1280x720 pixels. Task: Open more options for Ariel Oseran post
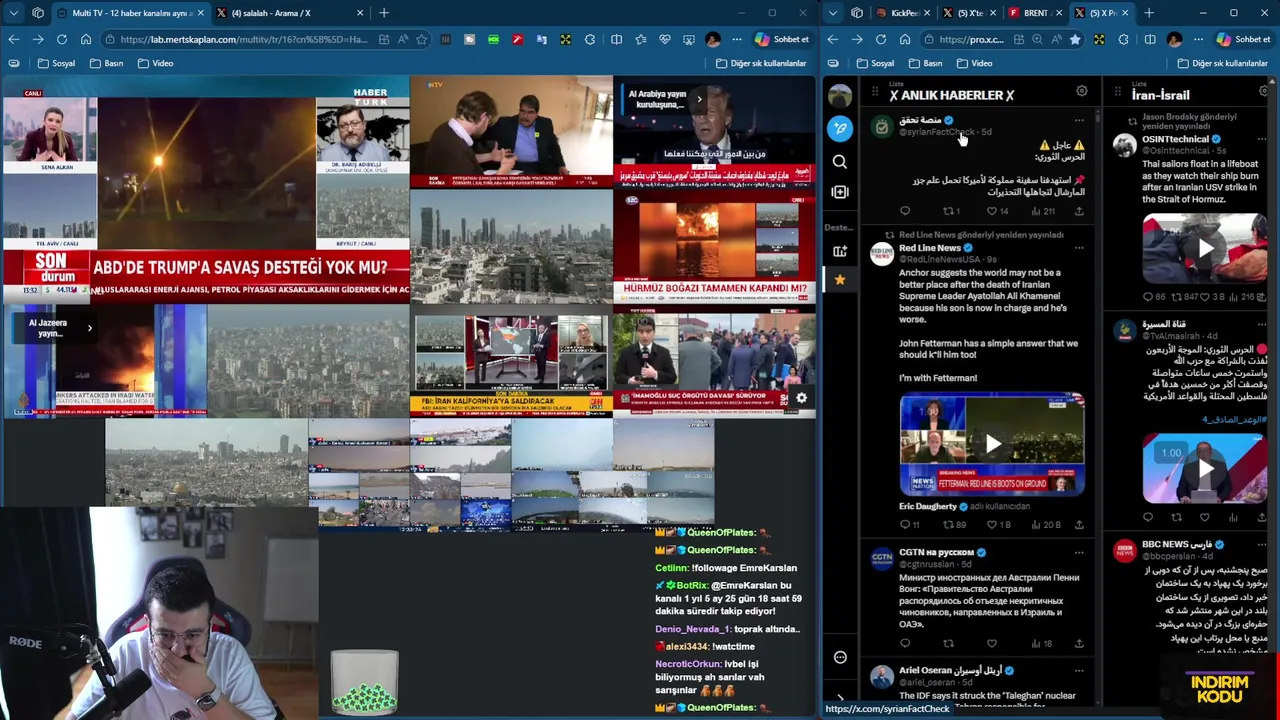pos(1079,670)
